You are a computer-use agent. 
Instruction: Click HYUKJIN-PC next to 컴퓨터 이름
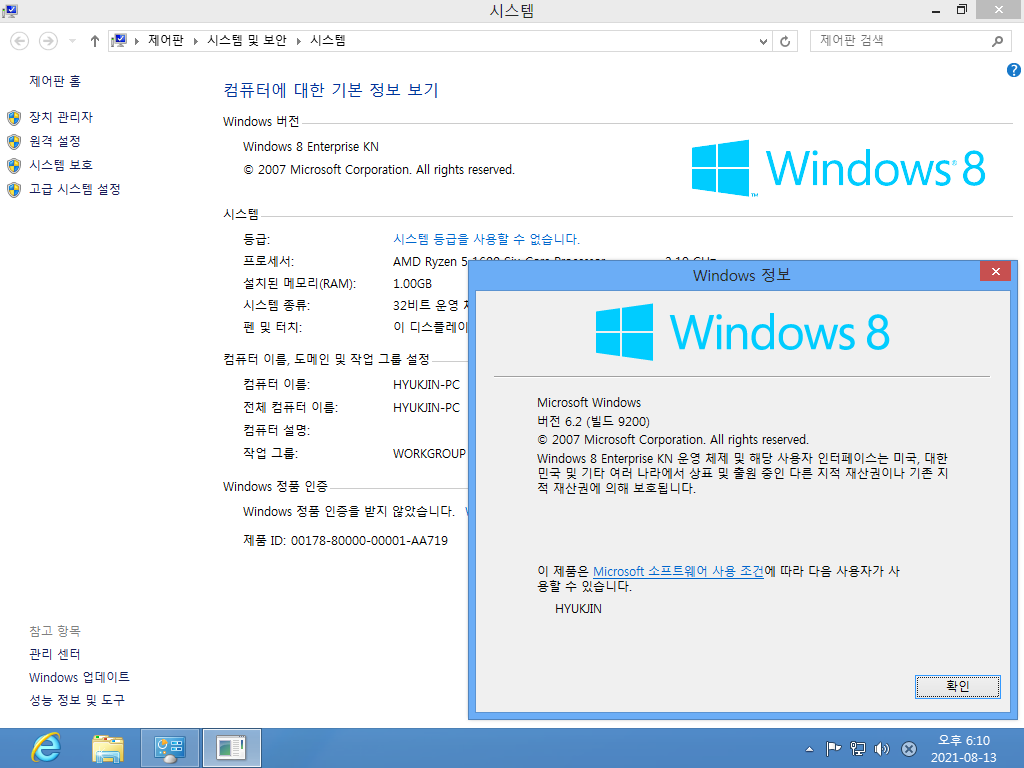point(426,385)
